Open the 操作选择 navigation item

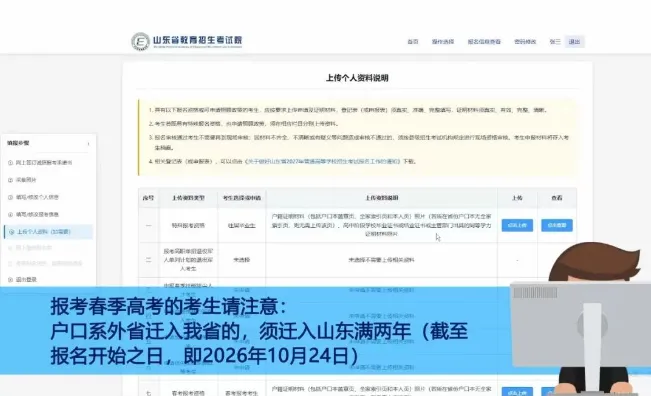tap(443, 42)
